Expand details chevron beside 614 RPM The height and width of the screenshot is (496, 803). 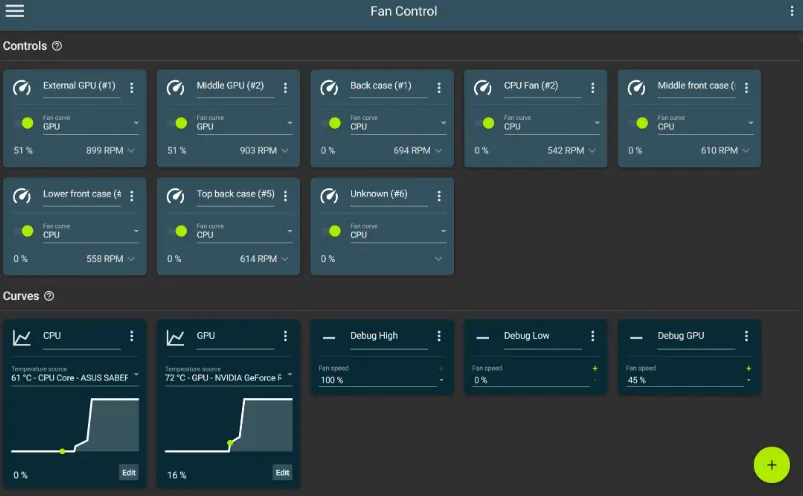(x=285, y=258)
